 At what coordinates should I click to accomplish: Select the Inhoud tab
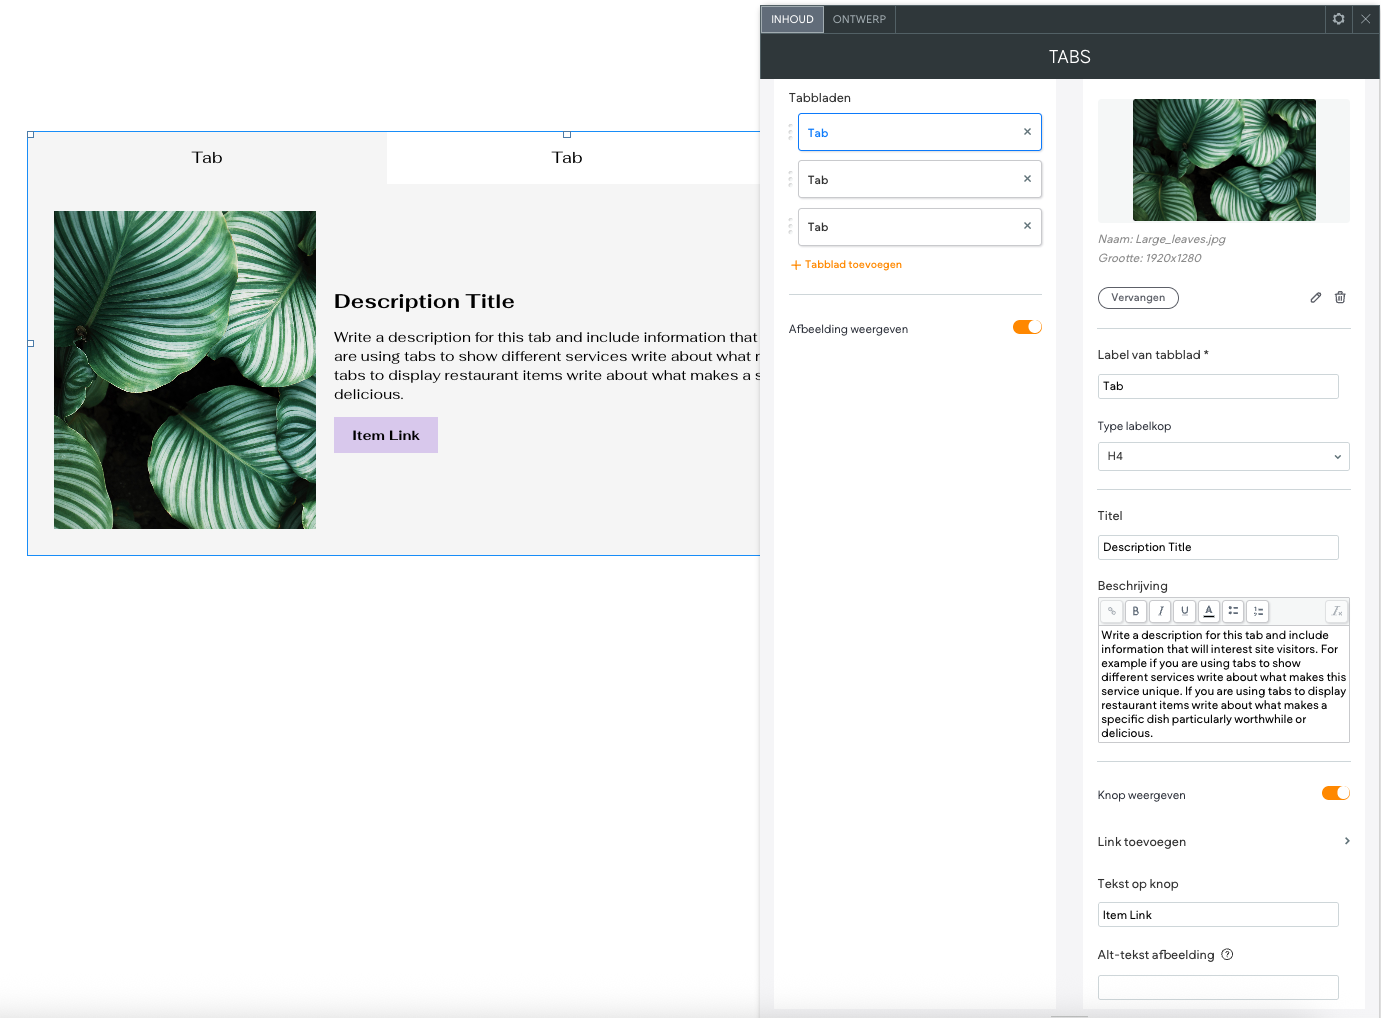coord(792,19)
